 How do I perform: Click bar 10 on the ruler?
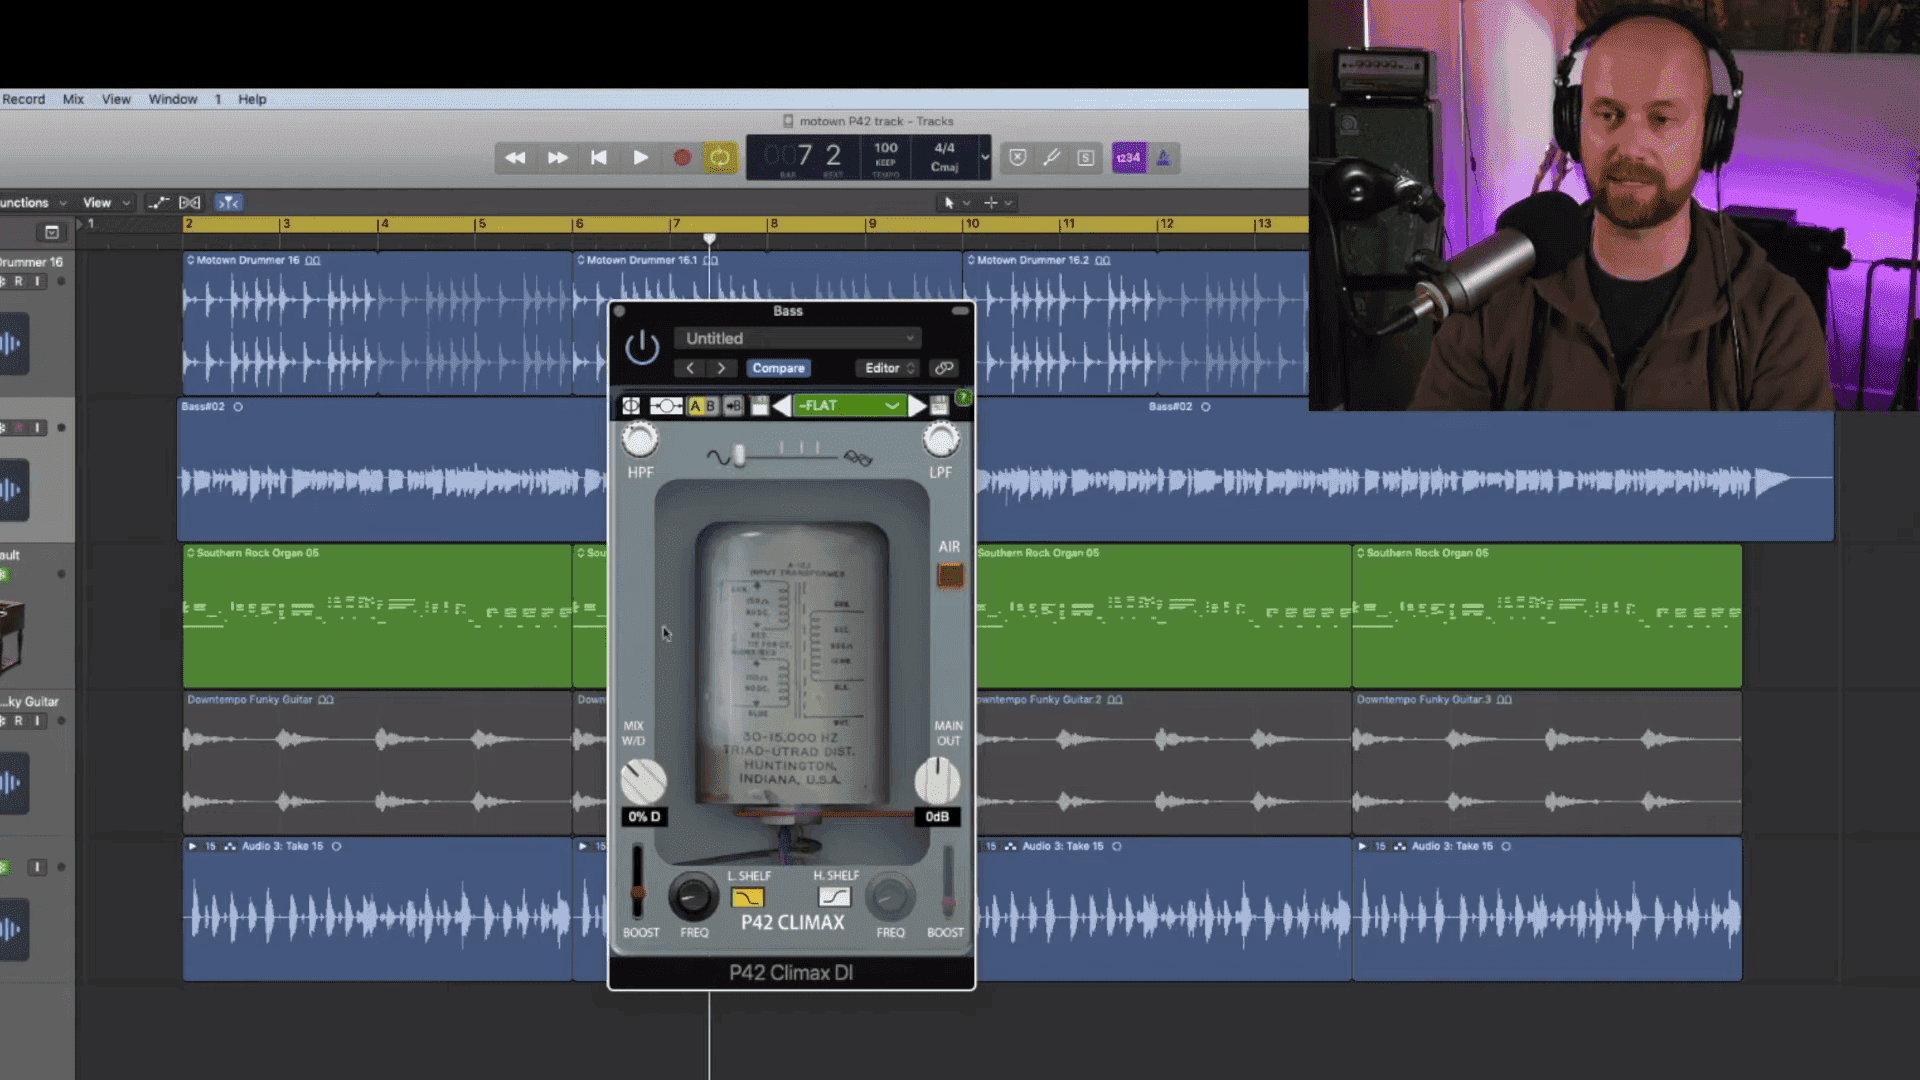point(972,224)
